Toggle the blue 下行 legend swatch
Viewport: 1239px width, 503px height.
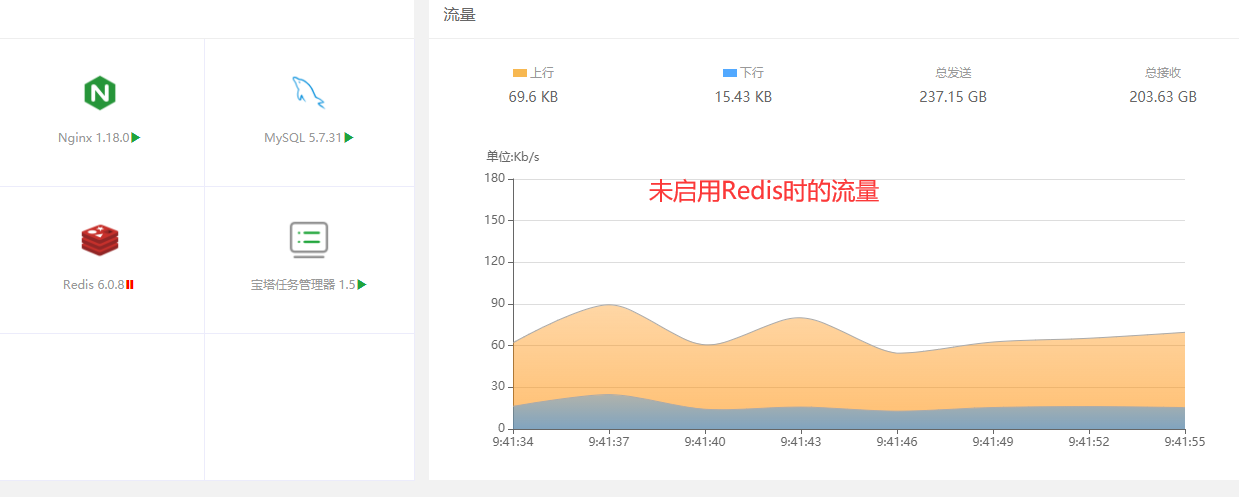pyautogui.click(x=729, y=73)
